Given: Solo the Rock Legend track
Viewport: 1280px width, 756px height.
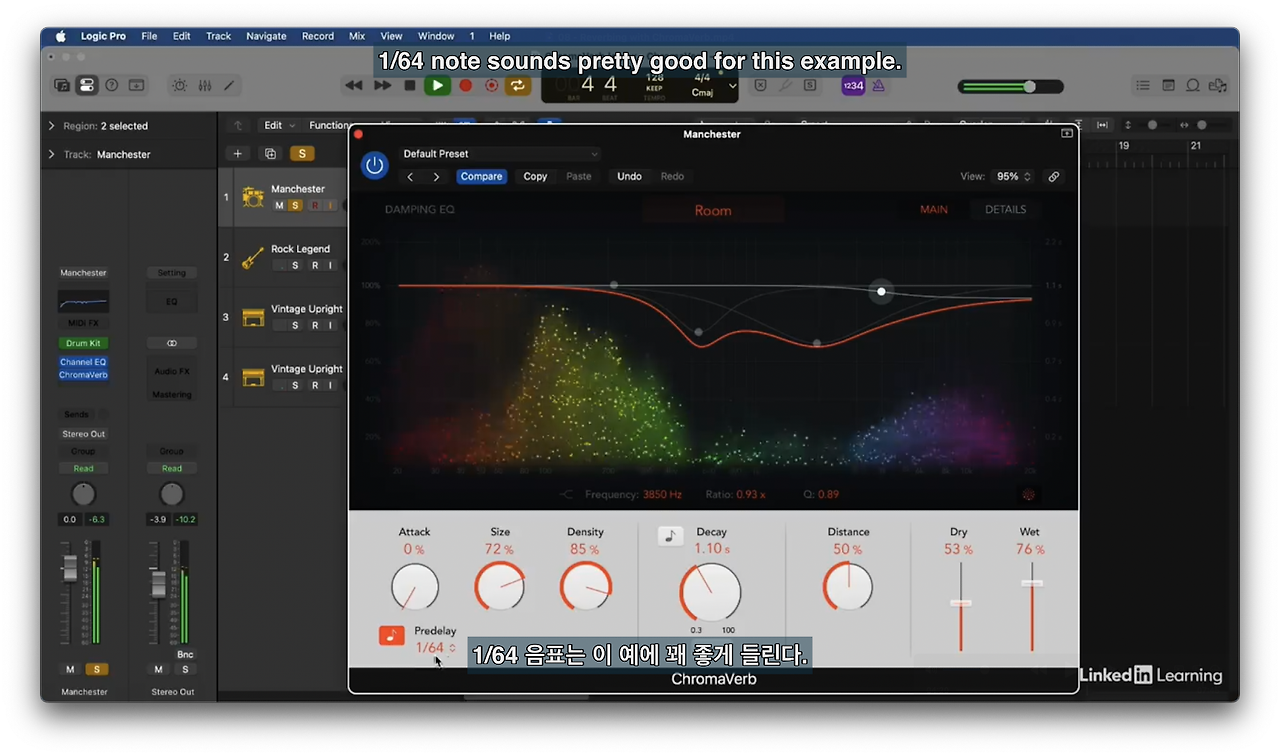Looking at the screenshot, I should pos(295,265).
